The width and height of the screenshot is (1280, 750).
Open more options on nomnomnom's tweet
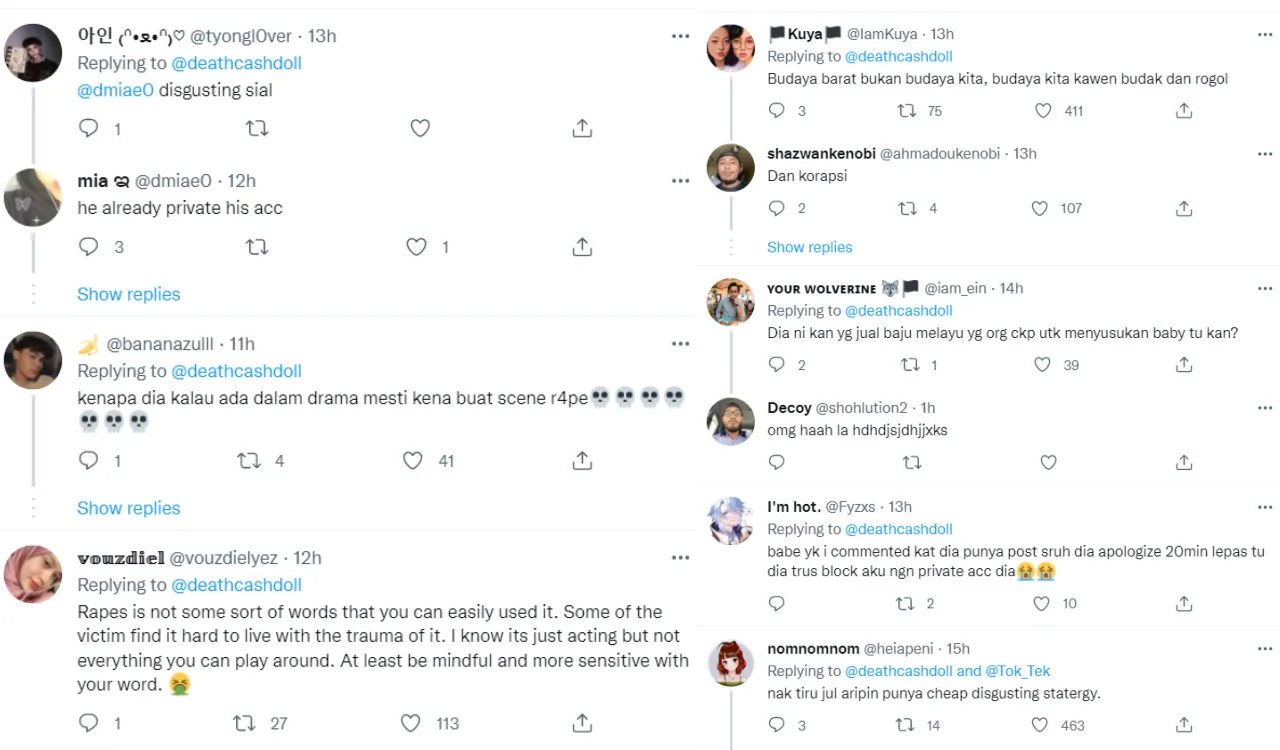[1265, 649]
